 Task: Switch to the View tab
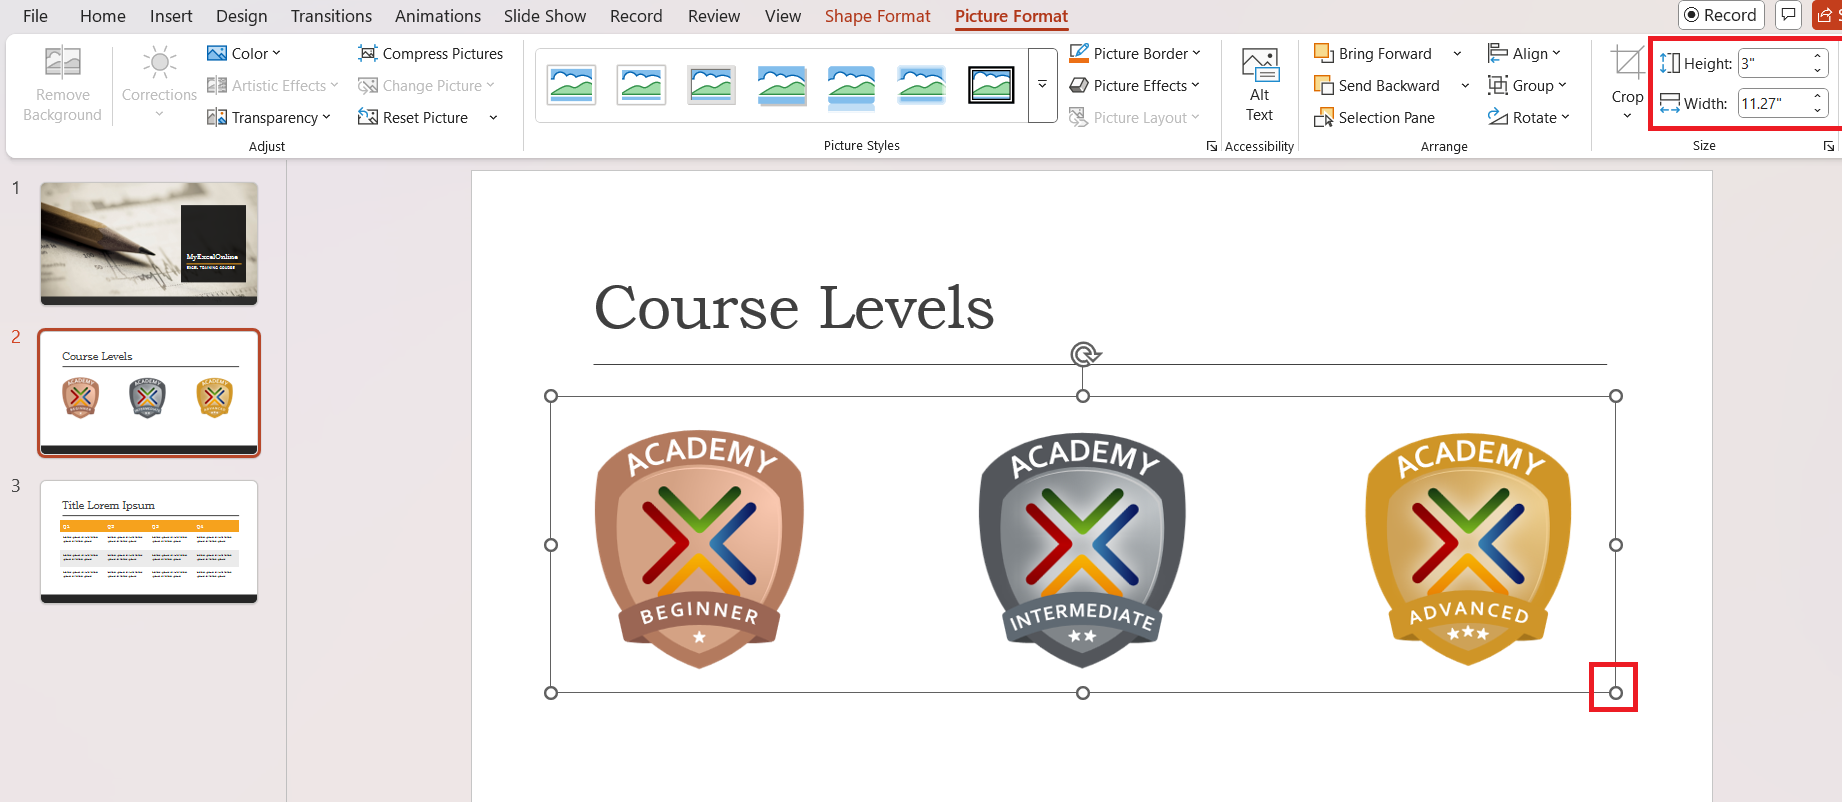tap(783, 16)
